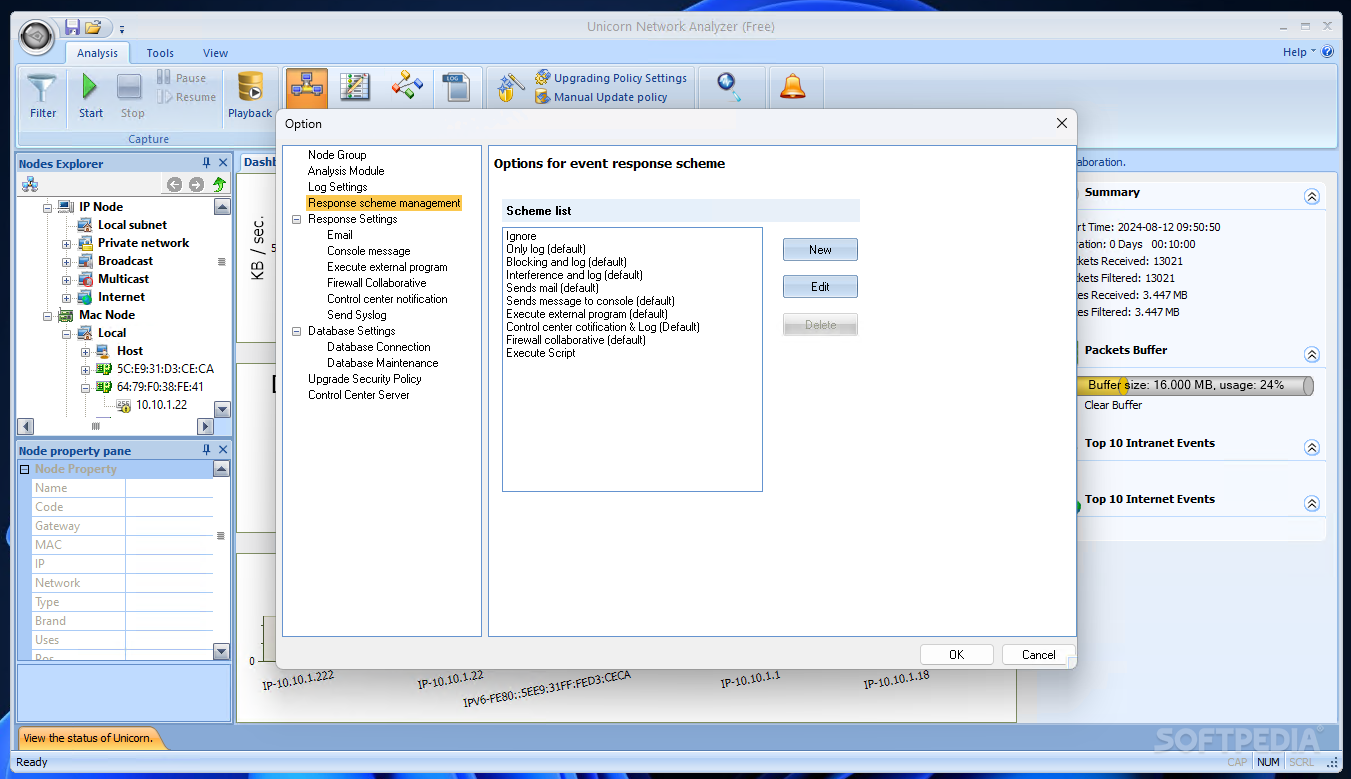Select Control Center Server option

[358, 395]
